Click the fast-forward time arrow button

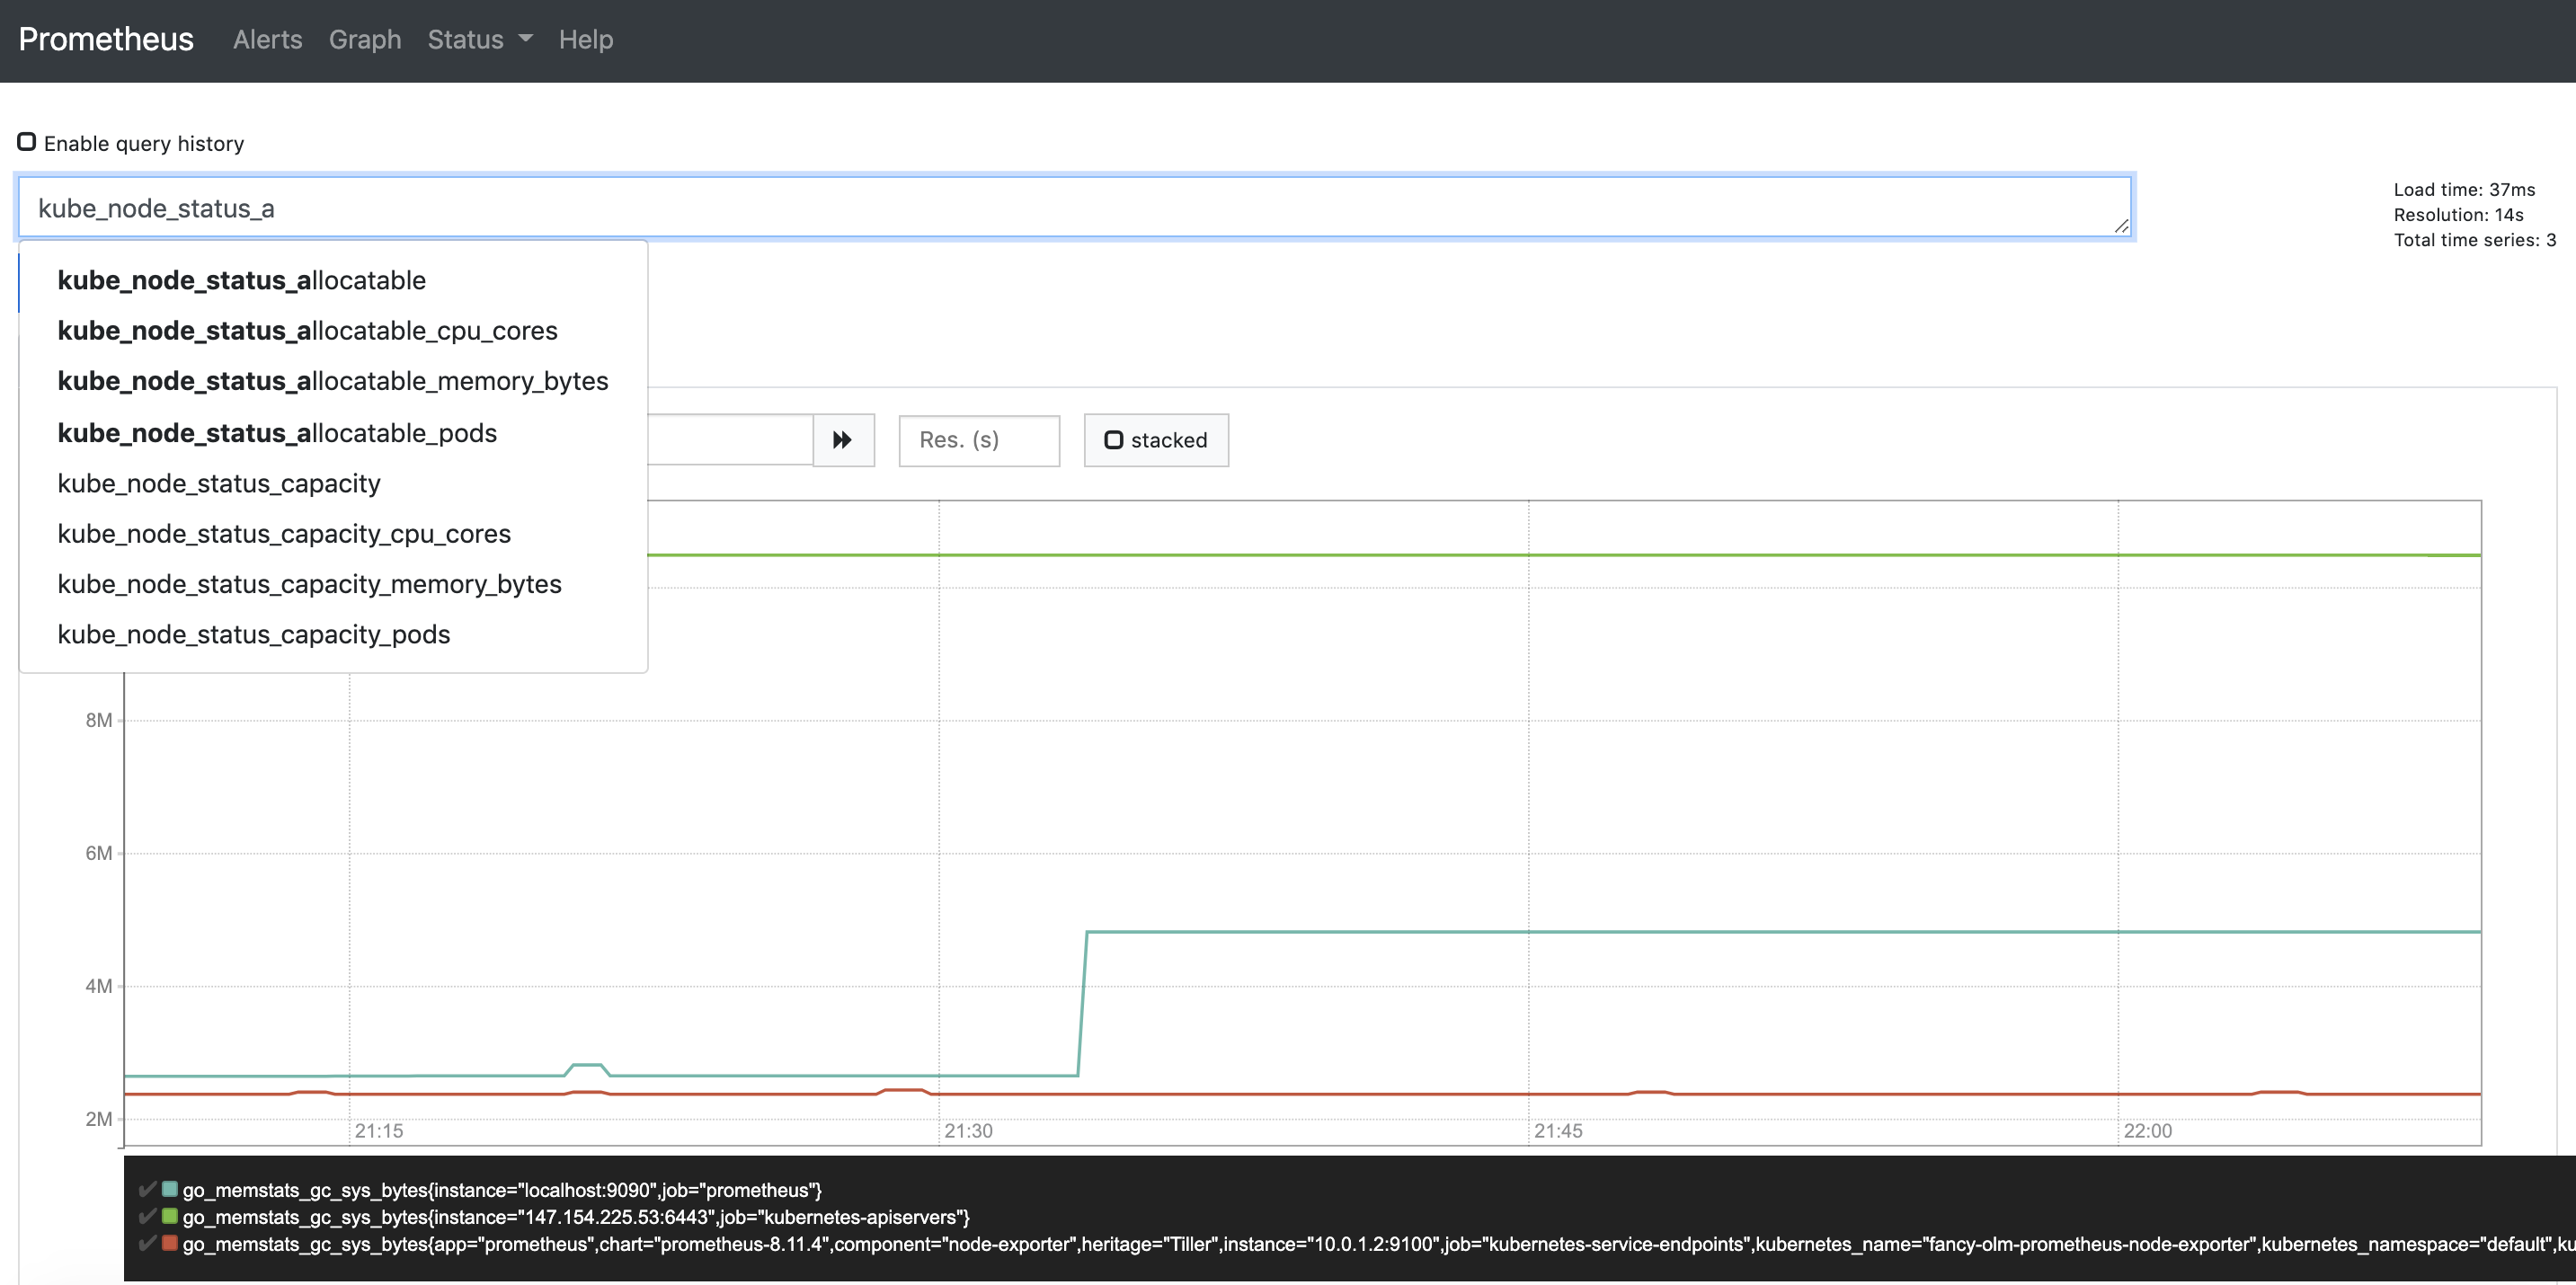[x=843, y=440]
